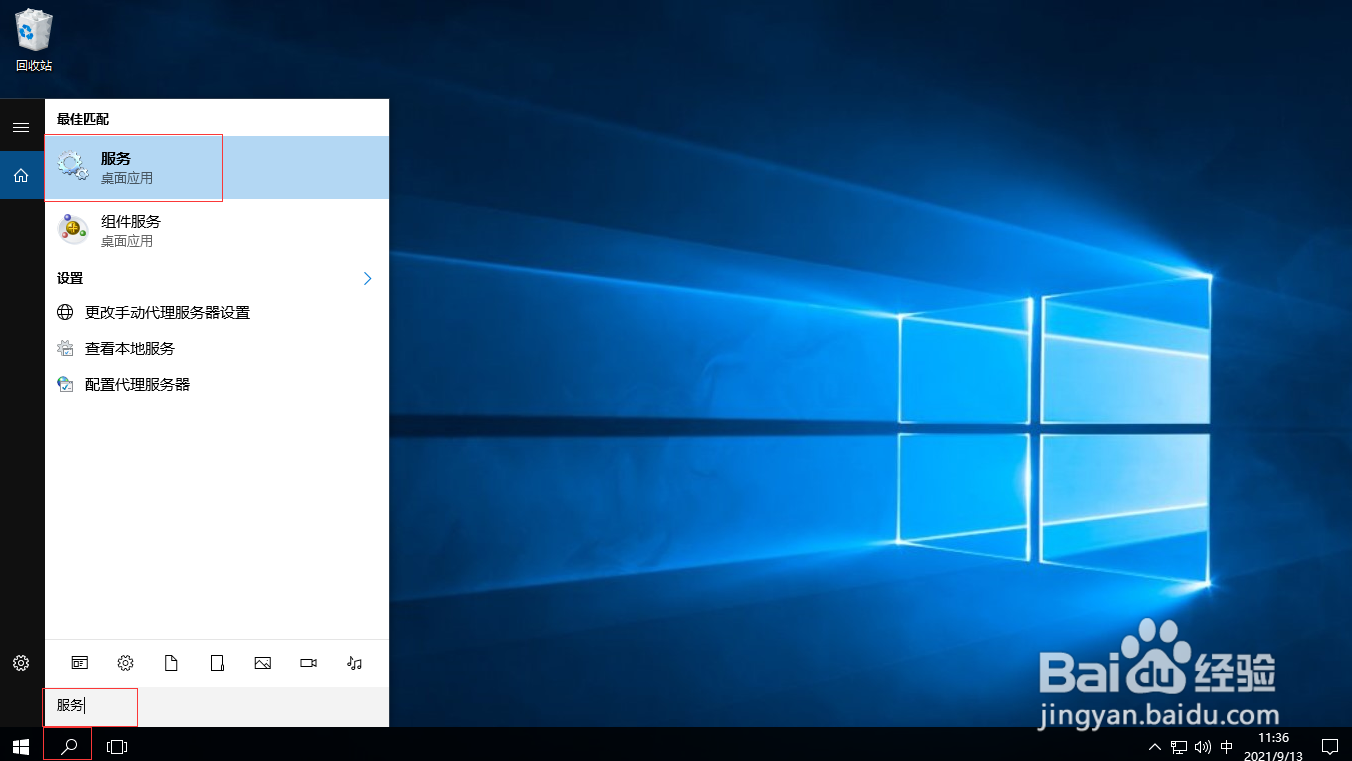Select the 回收站 desktop icon
1352x761 pixels.
tap(34, 41)
